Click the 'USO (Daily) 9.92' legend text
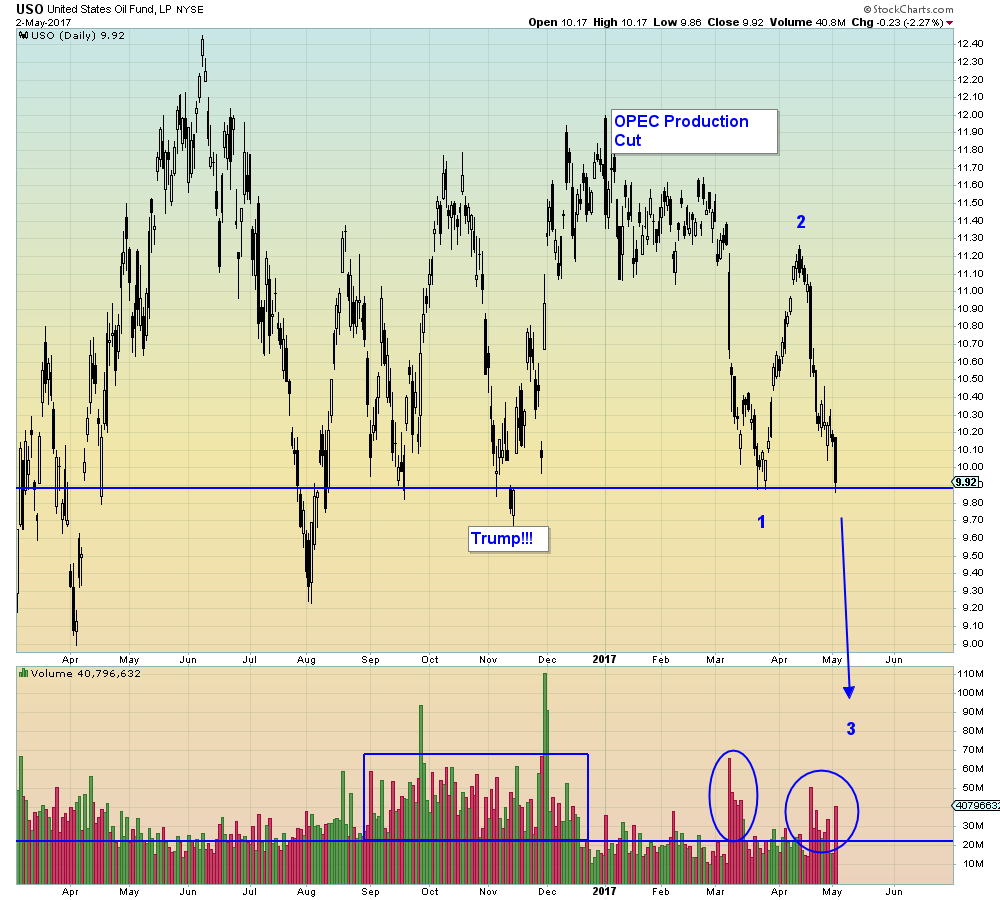The image size is (1000, 900). point(78,36)
